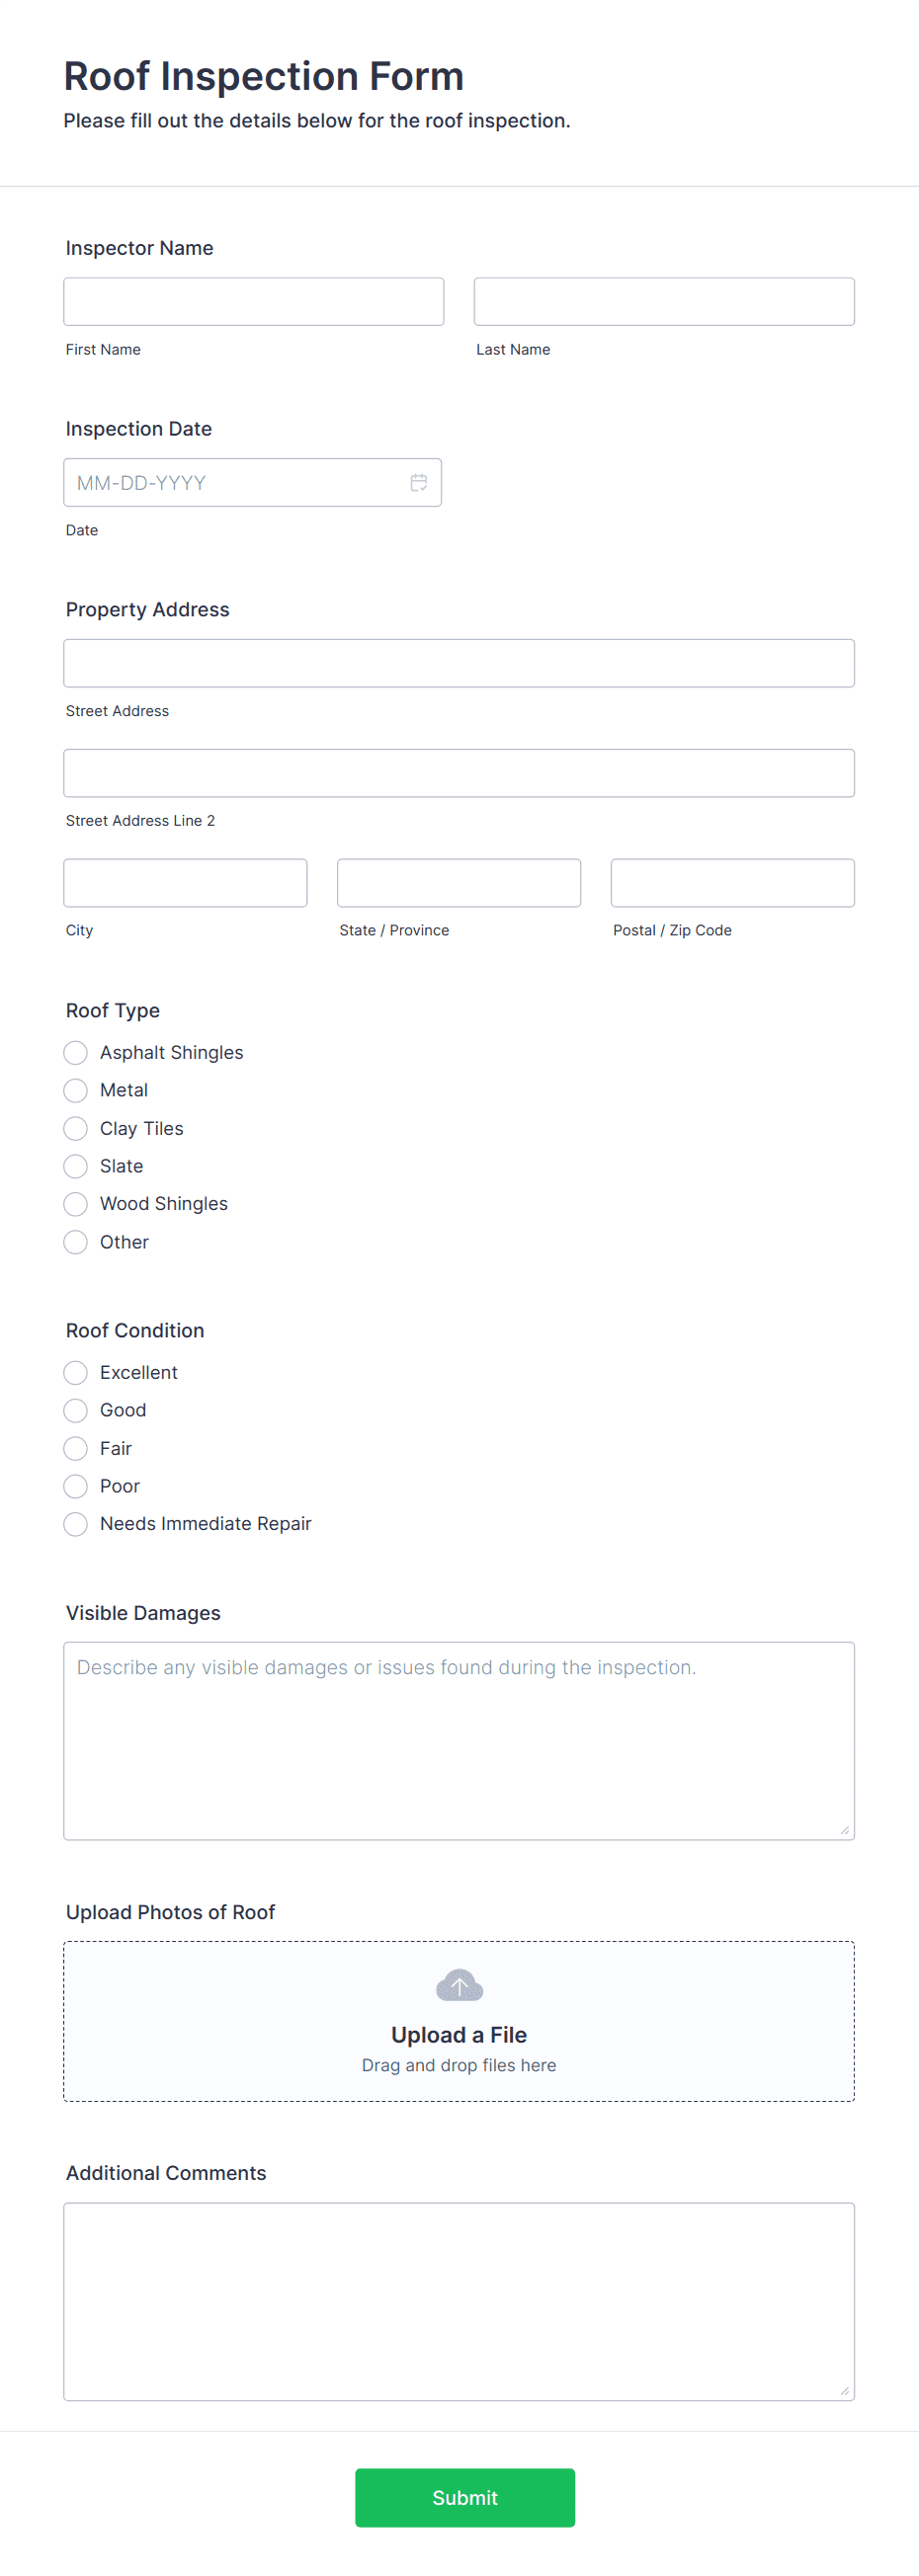Select Wood Shingles radio button
This screenshot has width=919, height=2576.
pos(75,1204)
